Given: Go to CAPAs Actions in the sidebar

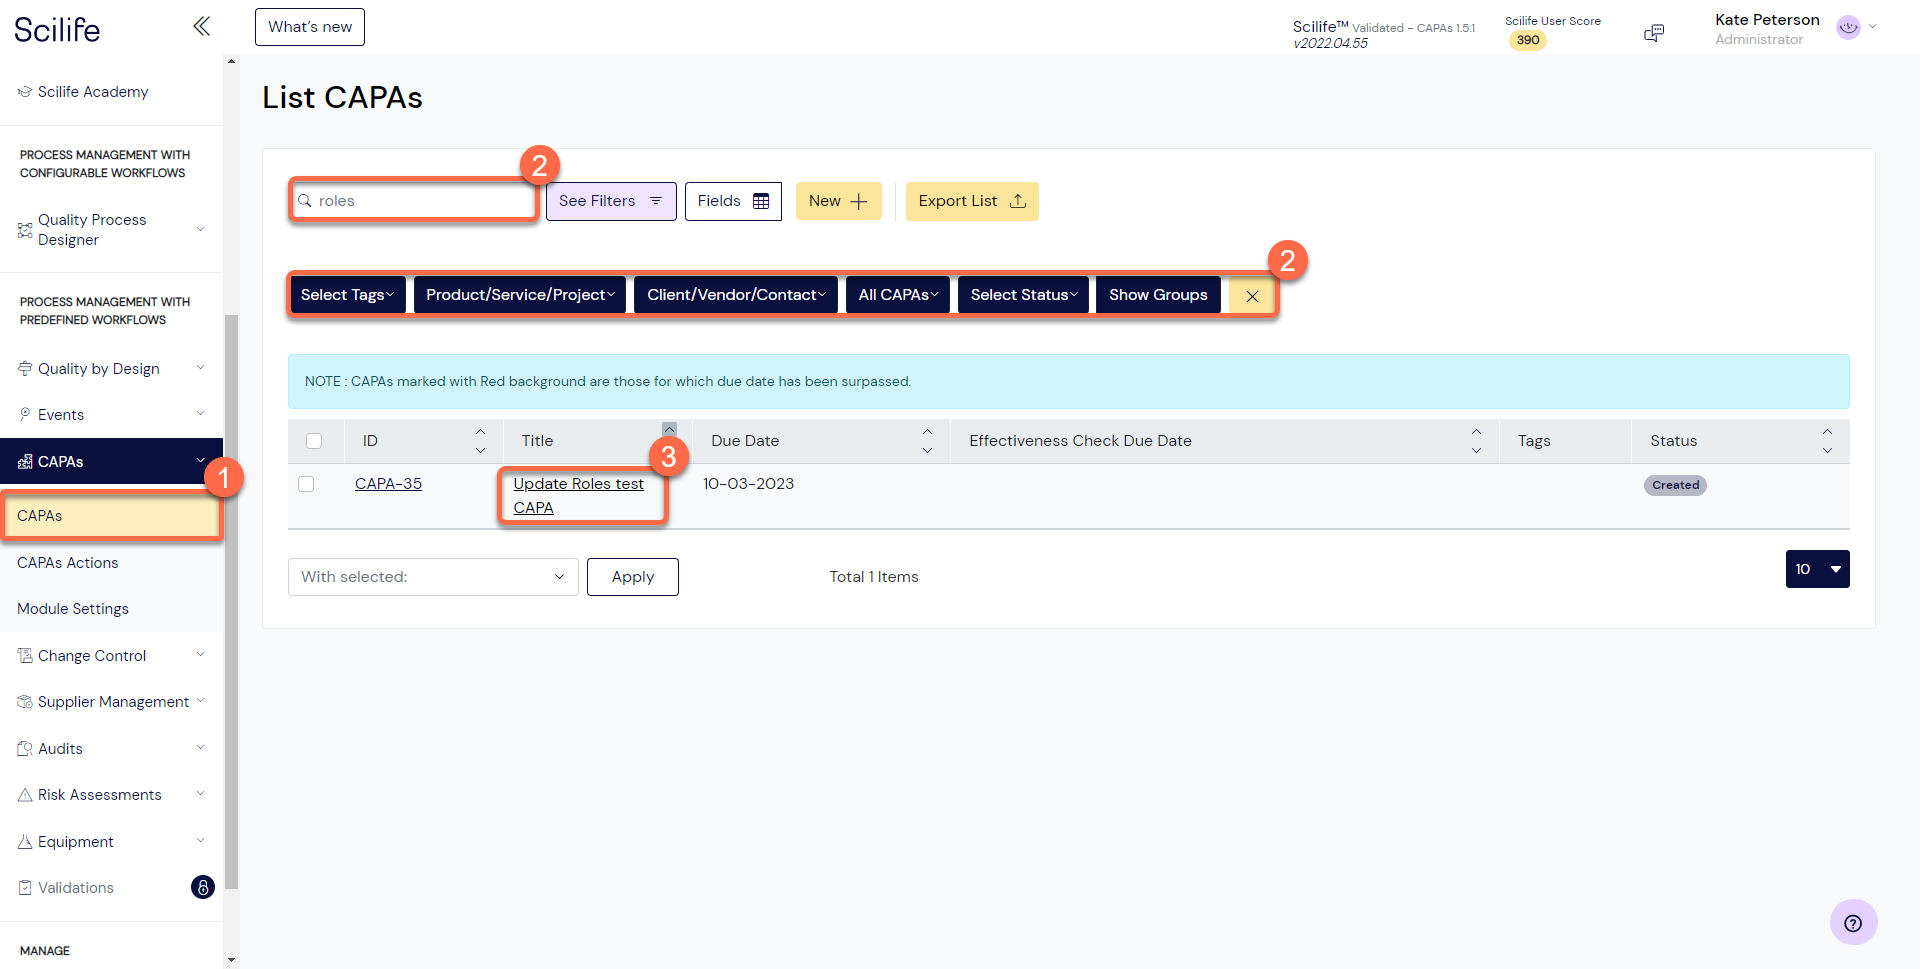Looking at the screenshot, I should coord(67,562).
